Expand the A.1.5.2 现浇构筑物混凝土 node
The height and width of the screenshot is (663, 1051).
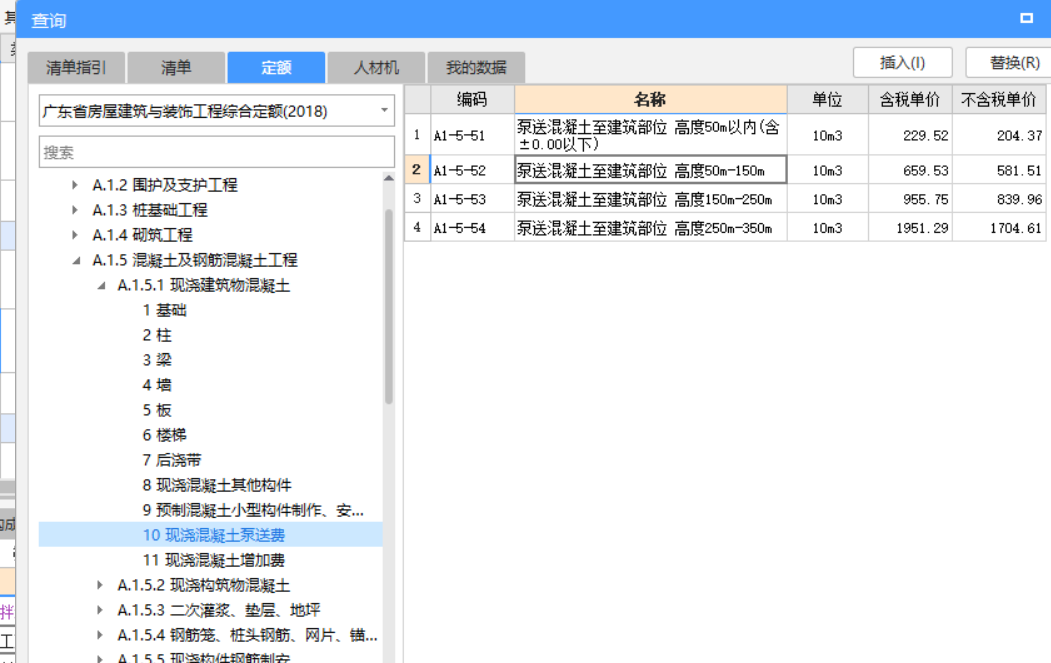point(100,585)
